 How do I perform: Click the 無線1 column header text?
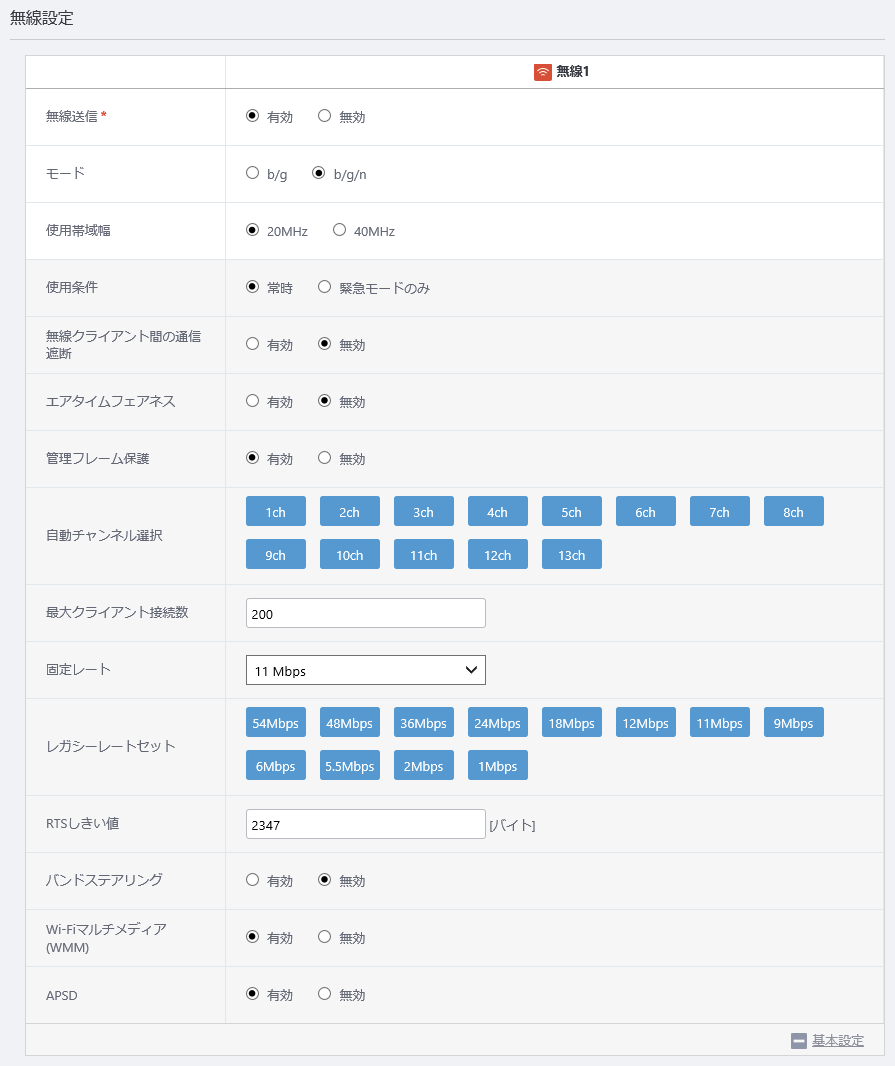[x=573, y=71]
